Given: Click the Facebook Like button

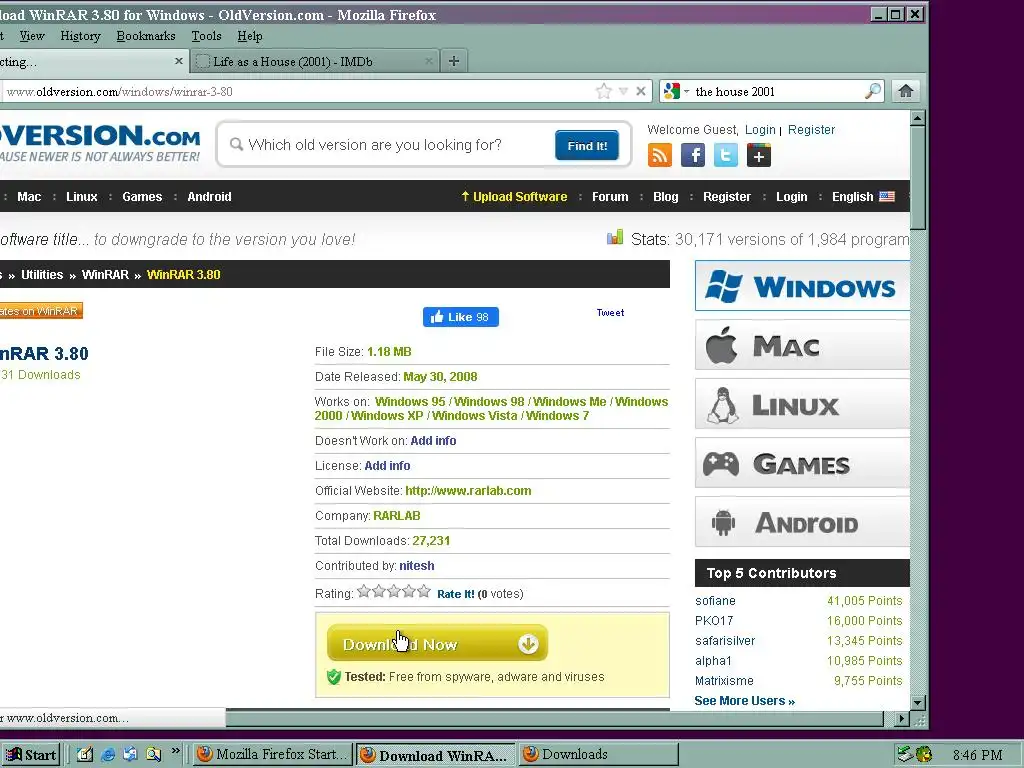Looking at the screenshot, I should point(460,317).
